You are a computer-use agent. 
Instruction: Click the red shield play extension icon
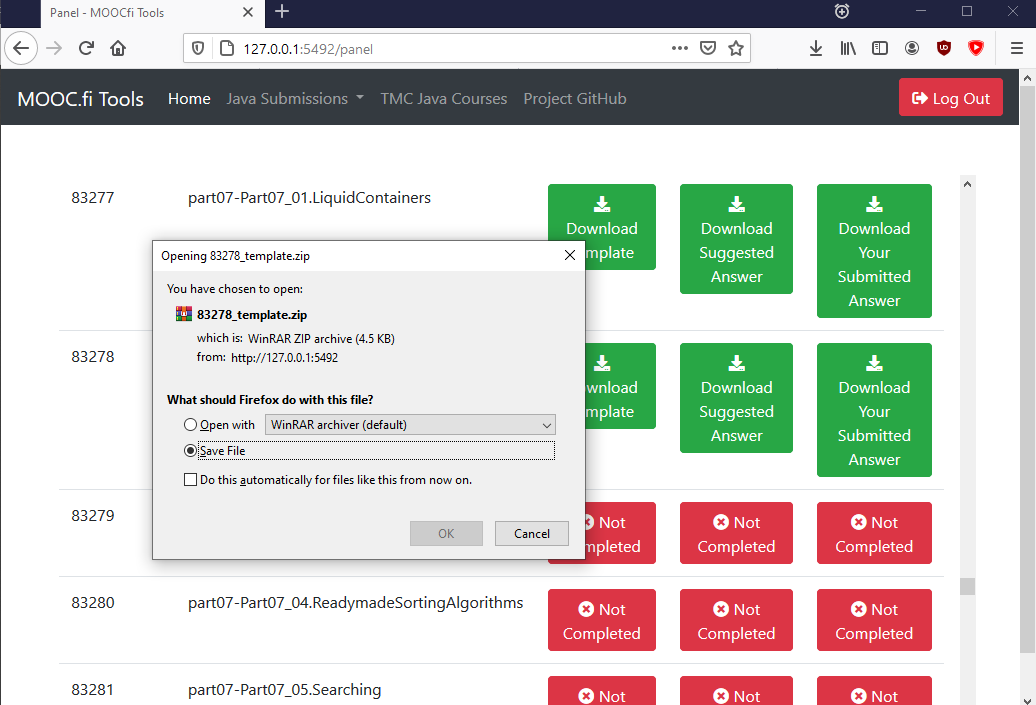(x=976, y=48)
